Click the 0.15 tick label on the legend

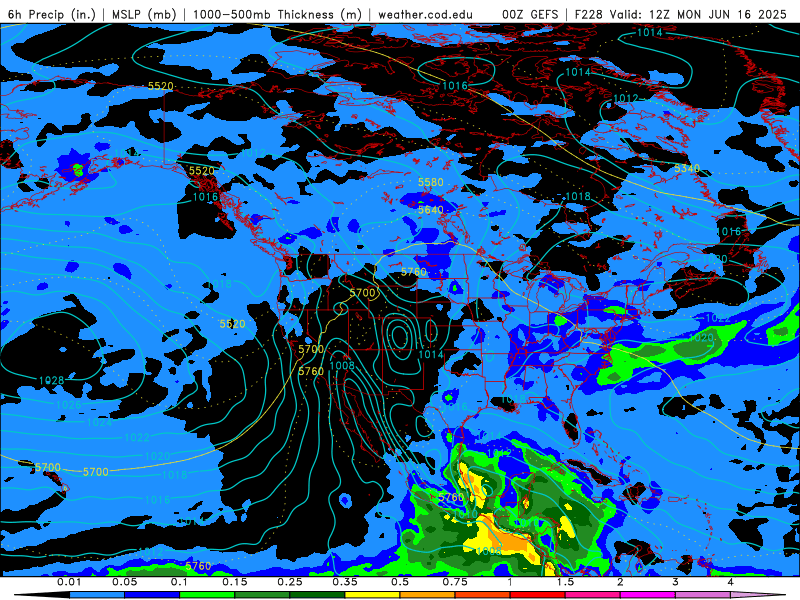click(235, 582)
